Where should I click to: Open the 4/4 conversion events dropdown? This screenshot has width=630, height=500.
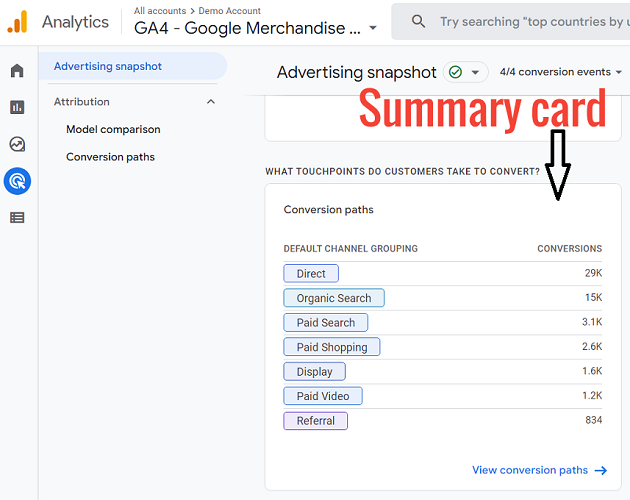(x=560, y=72)
